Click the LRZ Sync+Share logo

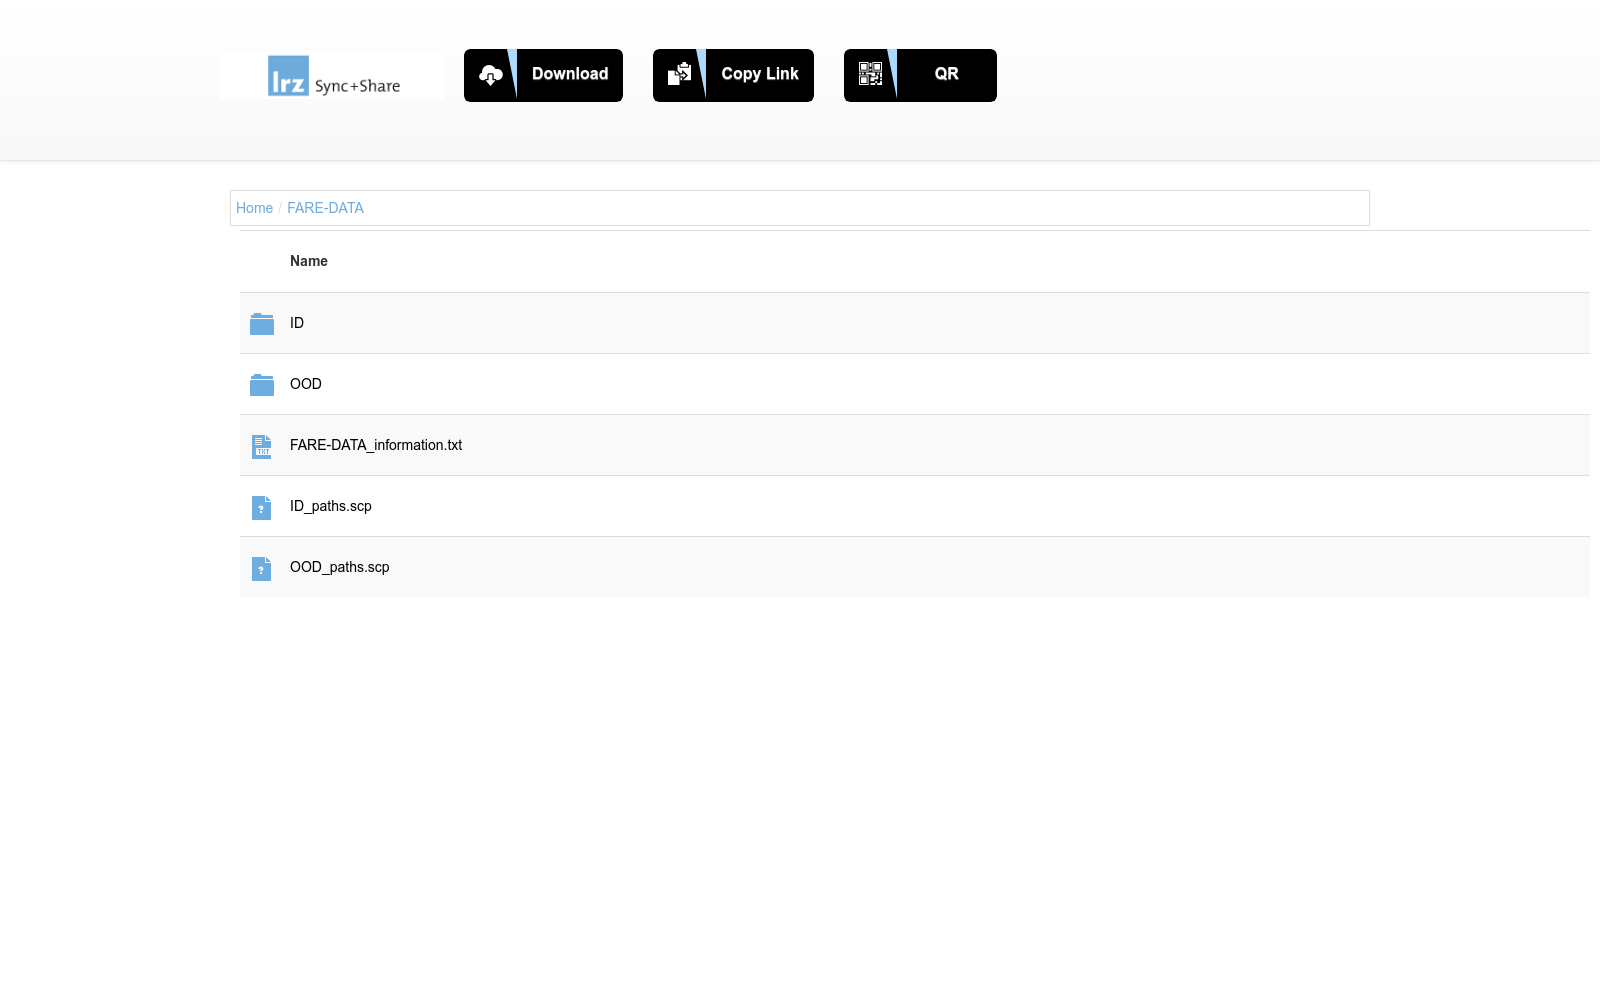click(x=332, y=76)
